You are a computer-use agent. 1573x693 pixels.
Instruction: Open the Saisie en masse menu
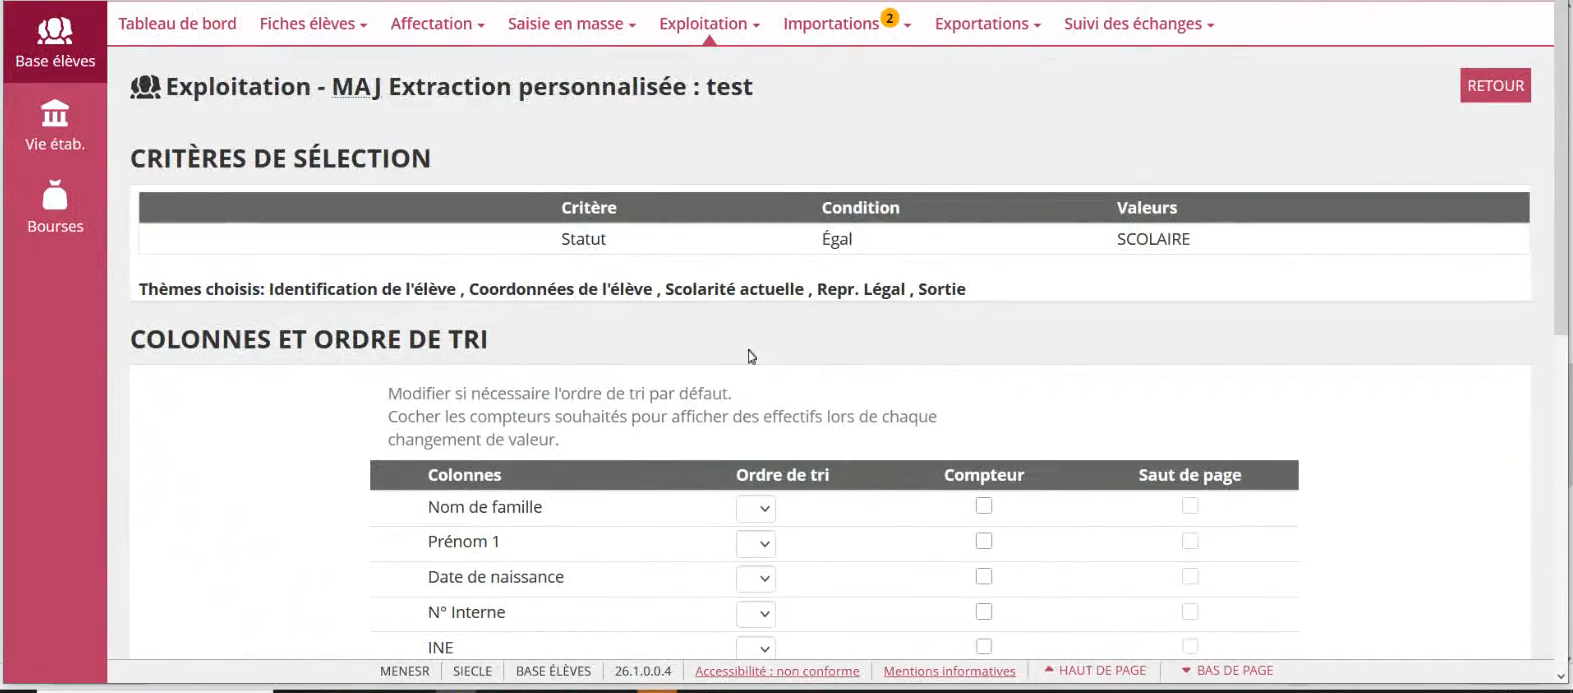571,23
